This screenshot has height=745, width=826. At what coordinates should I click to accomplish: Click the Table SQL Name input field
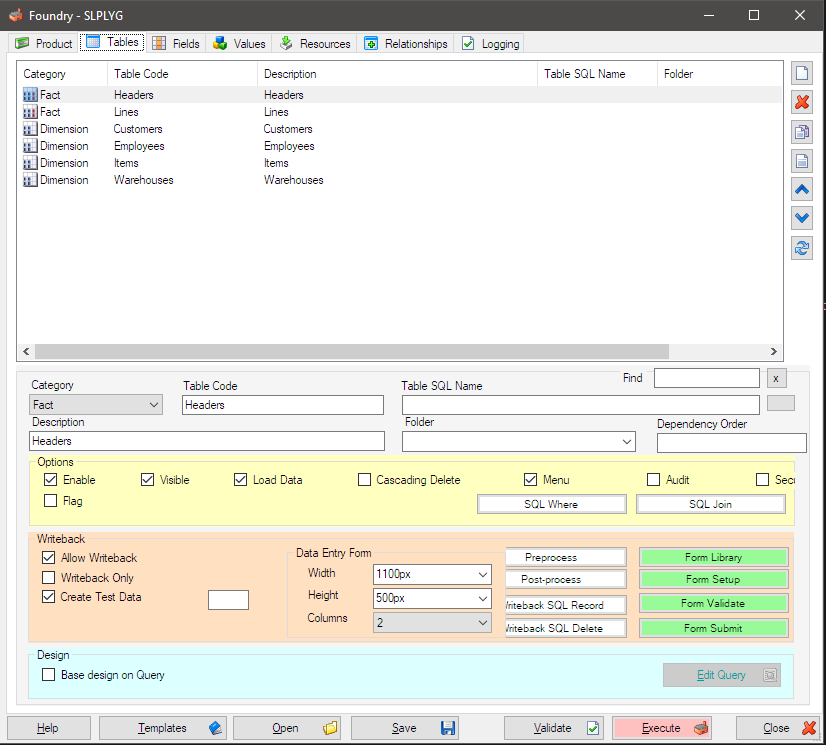click(x=581, y=405)
